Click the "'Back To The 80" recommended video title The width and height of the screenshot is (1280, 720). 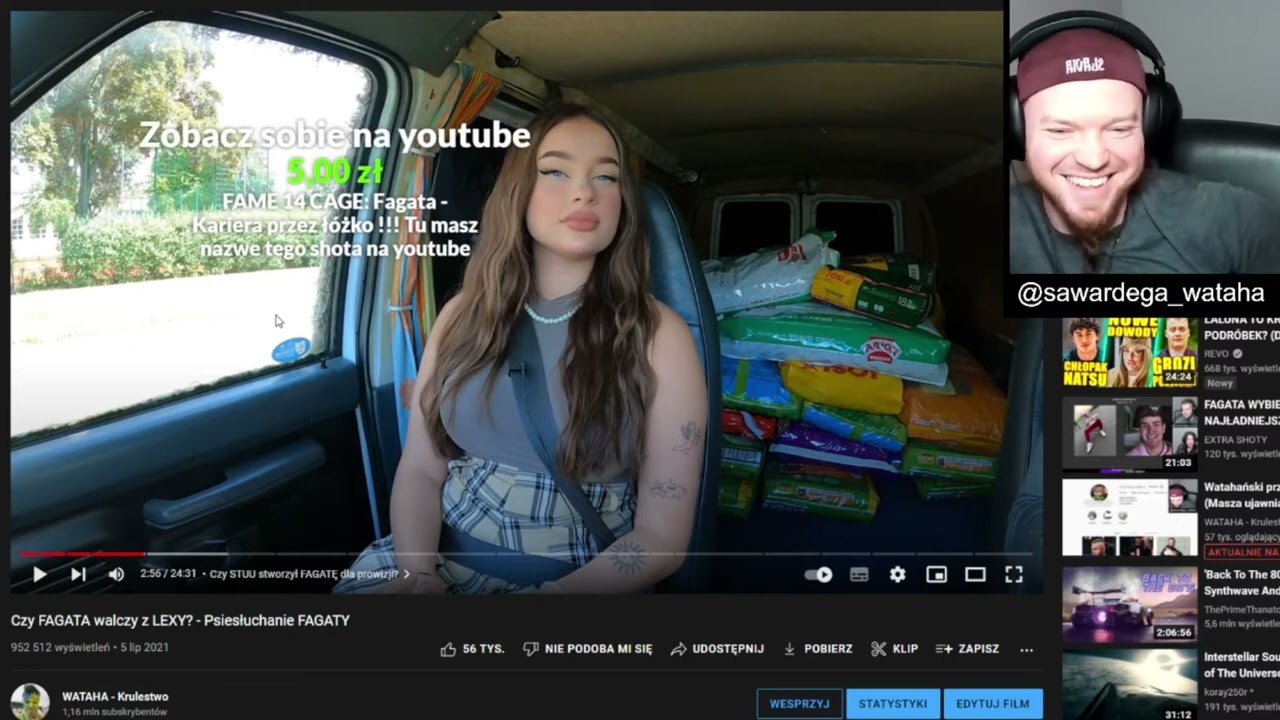tap(1241, 582)
